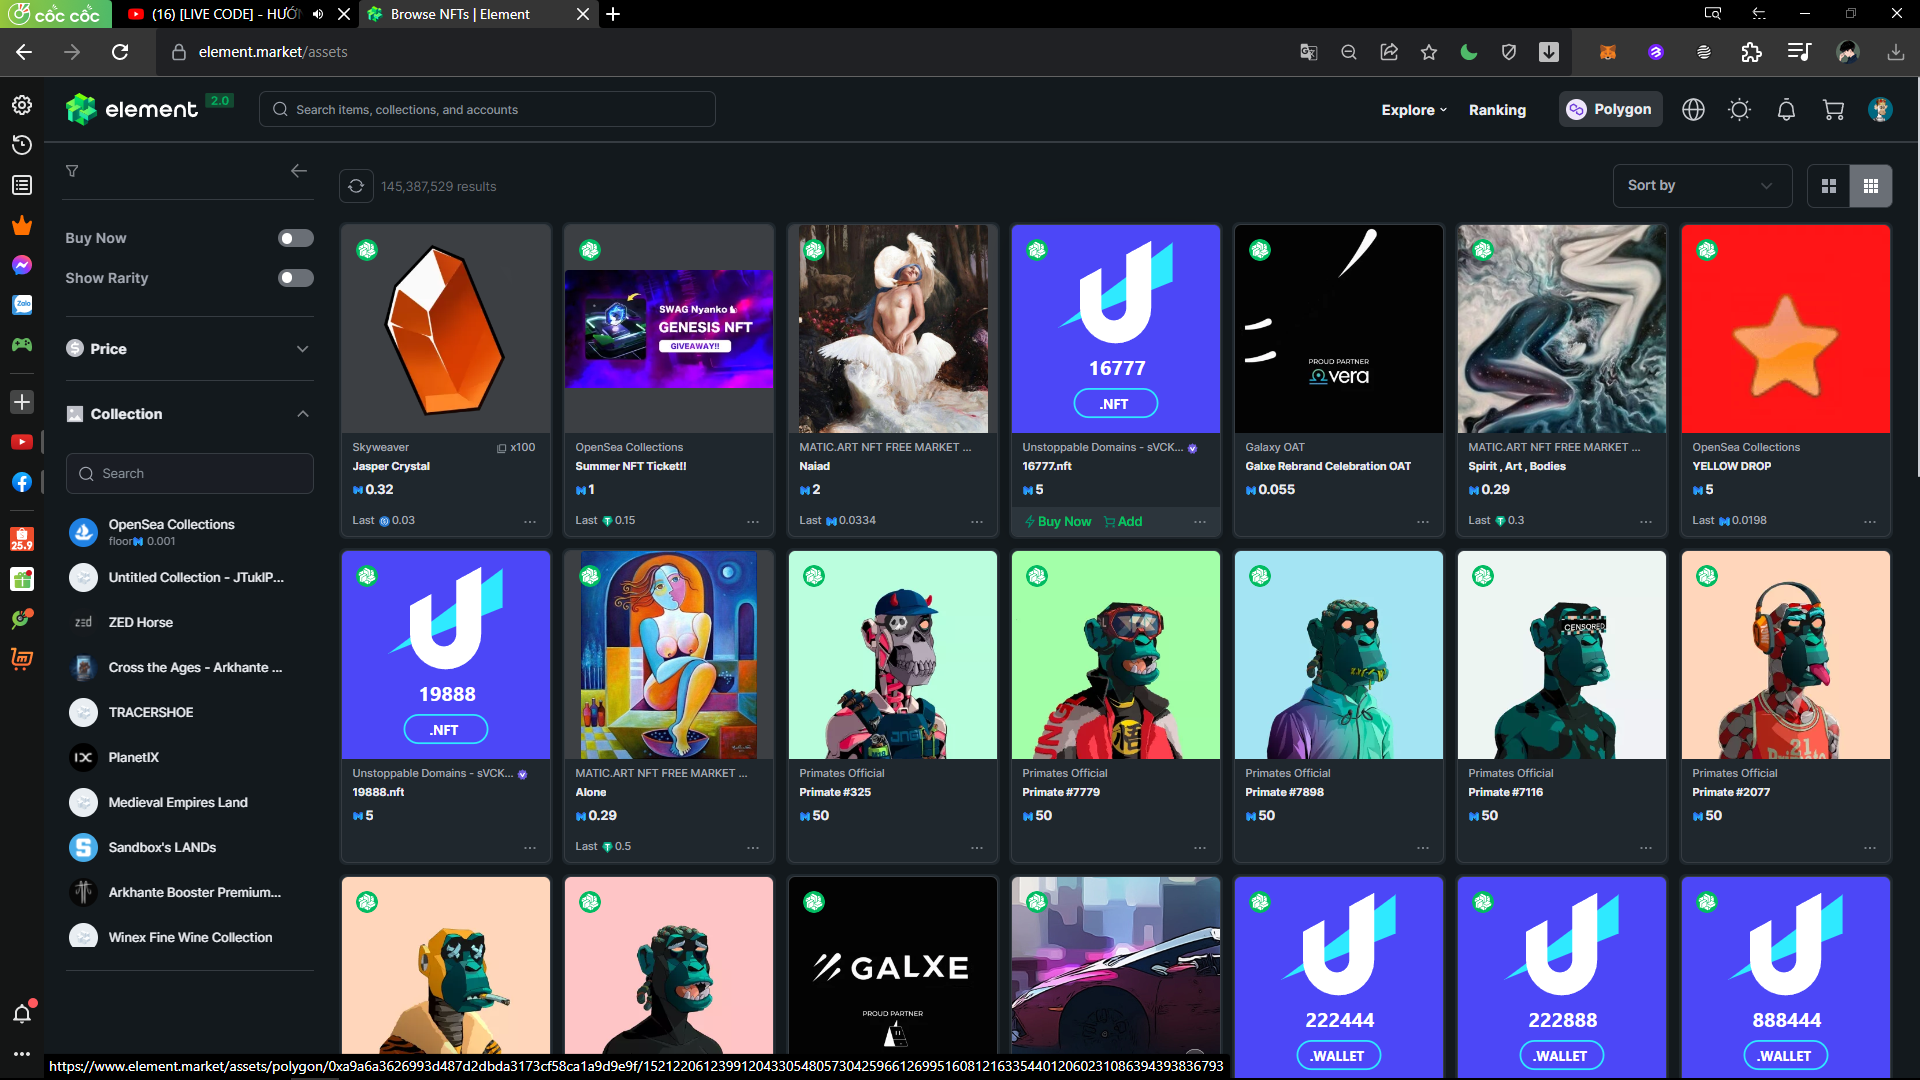1920x1080 pixels.
Task: Collapse filter sidebar with left arrow
Action: tap(298, 171)
